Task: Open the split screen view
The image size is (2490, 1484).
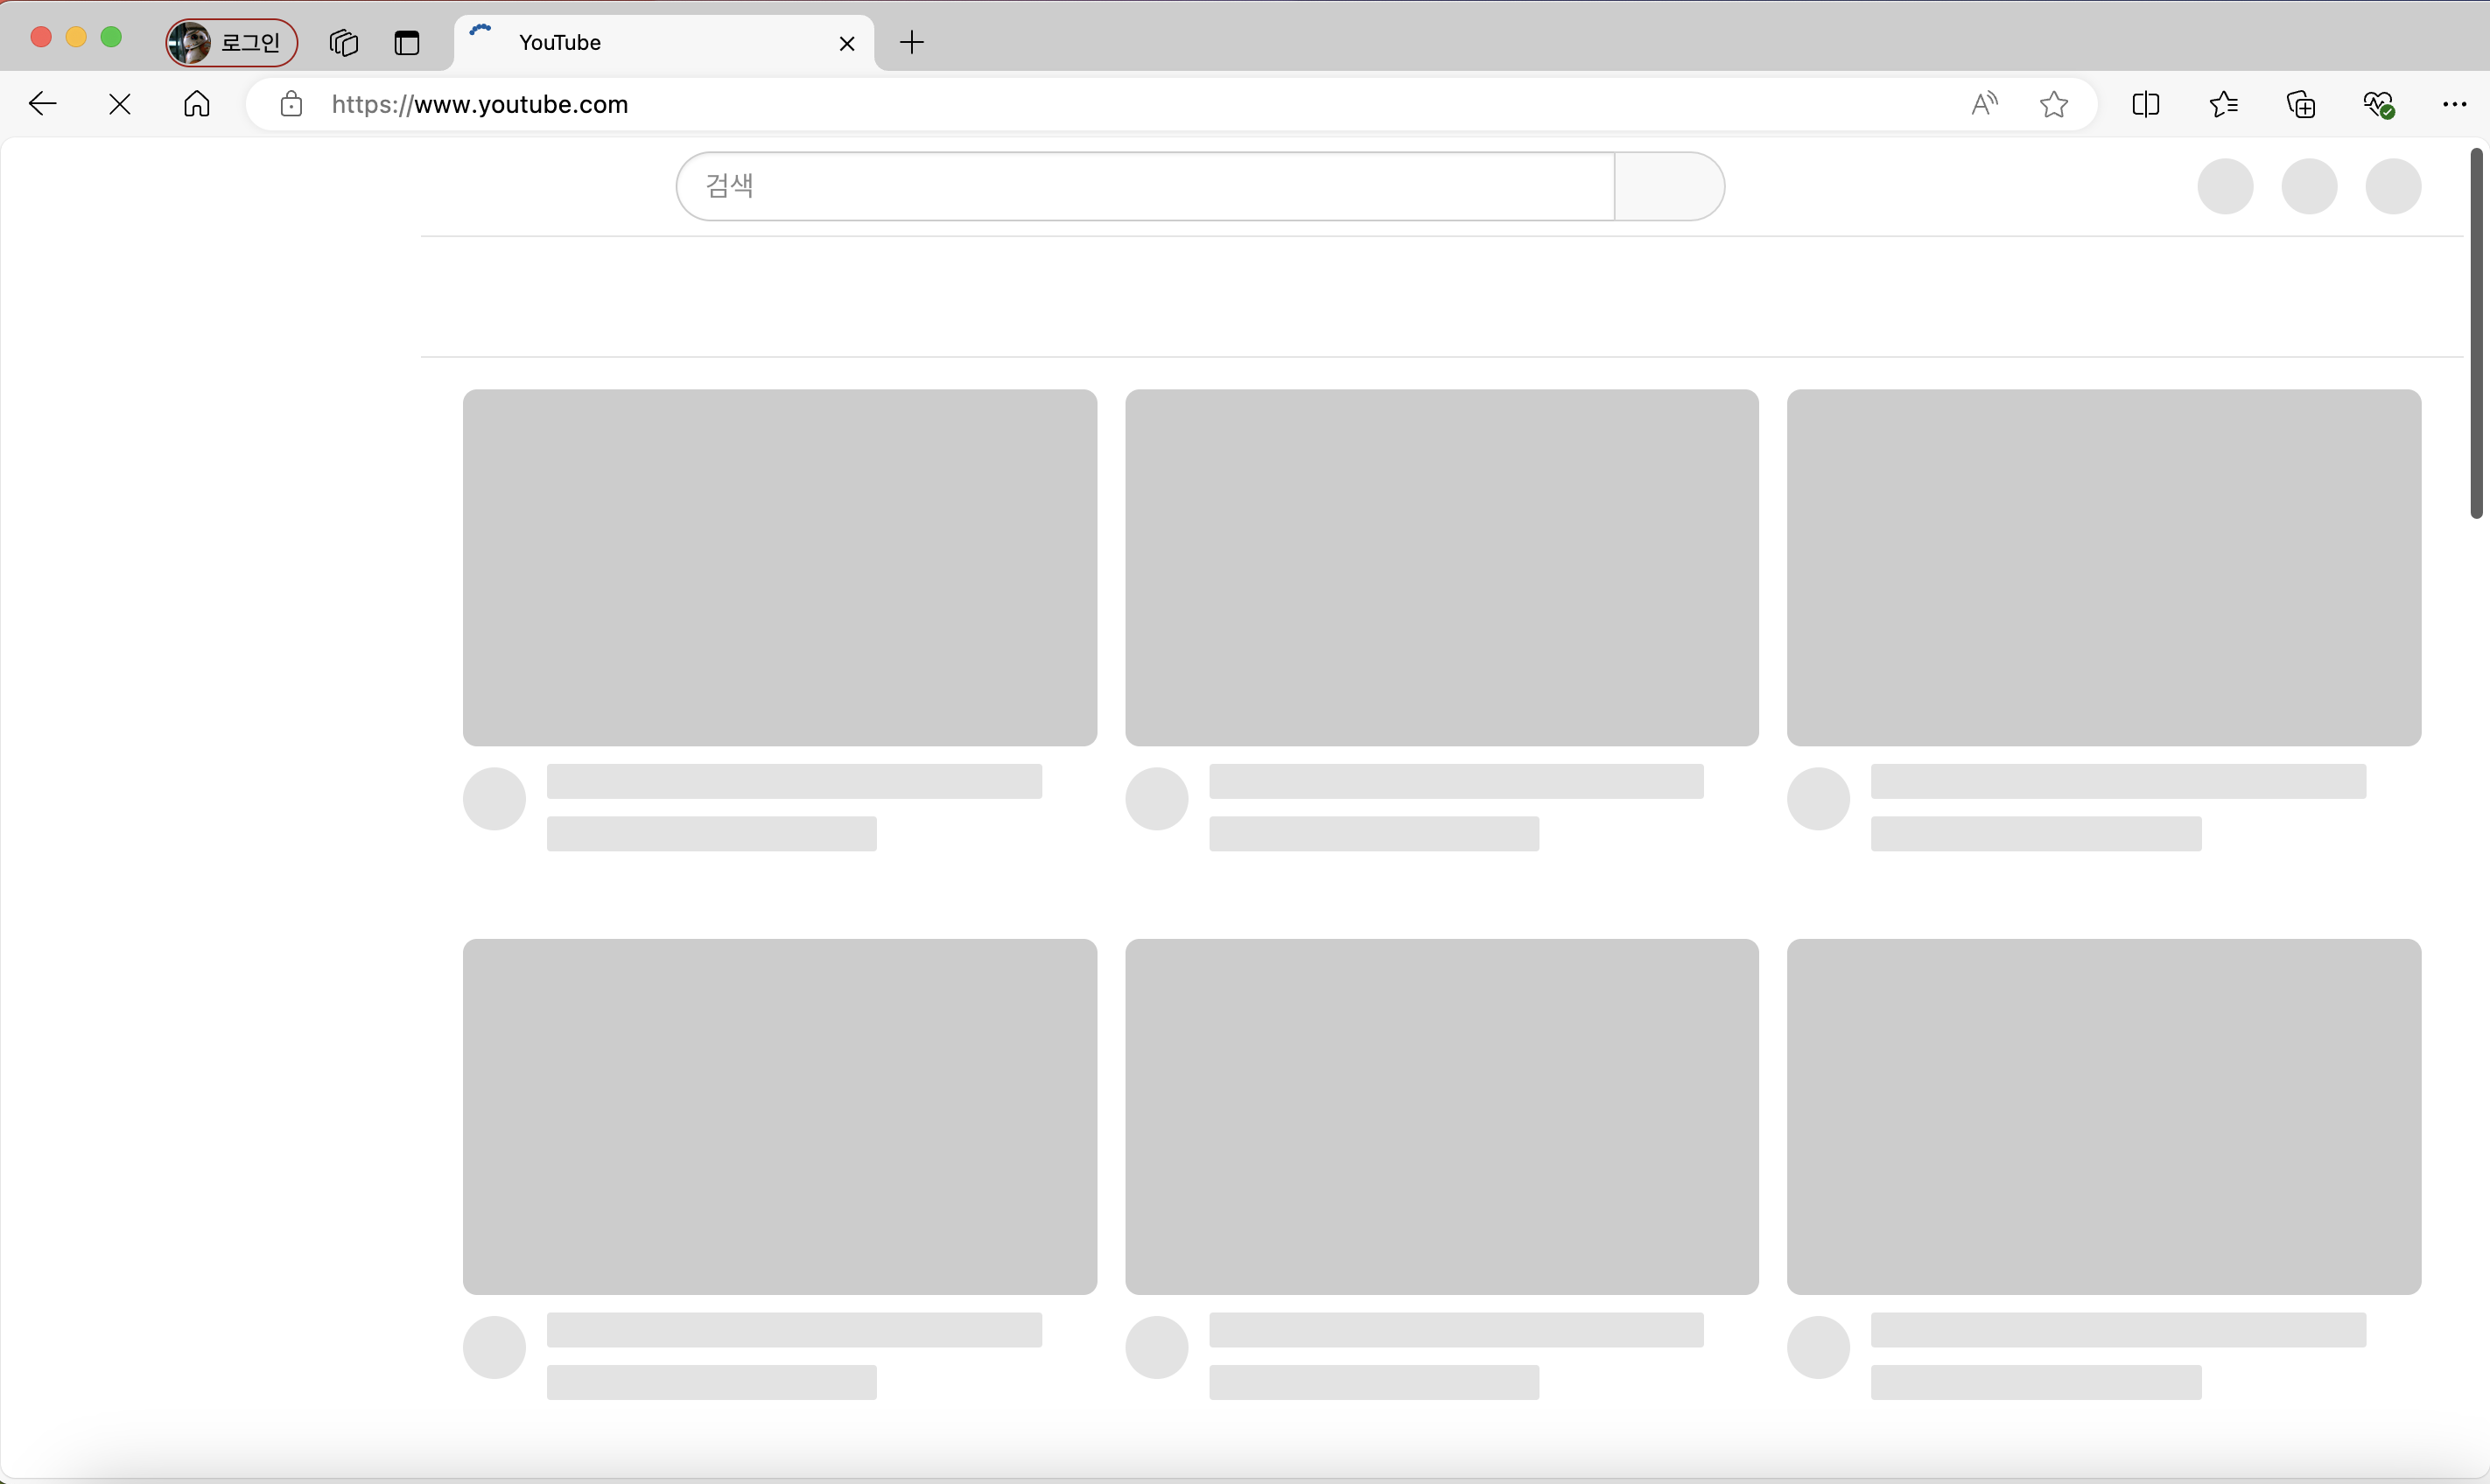Action: [2146, 104]
